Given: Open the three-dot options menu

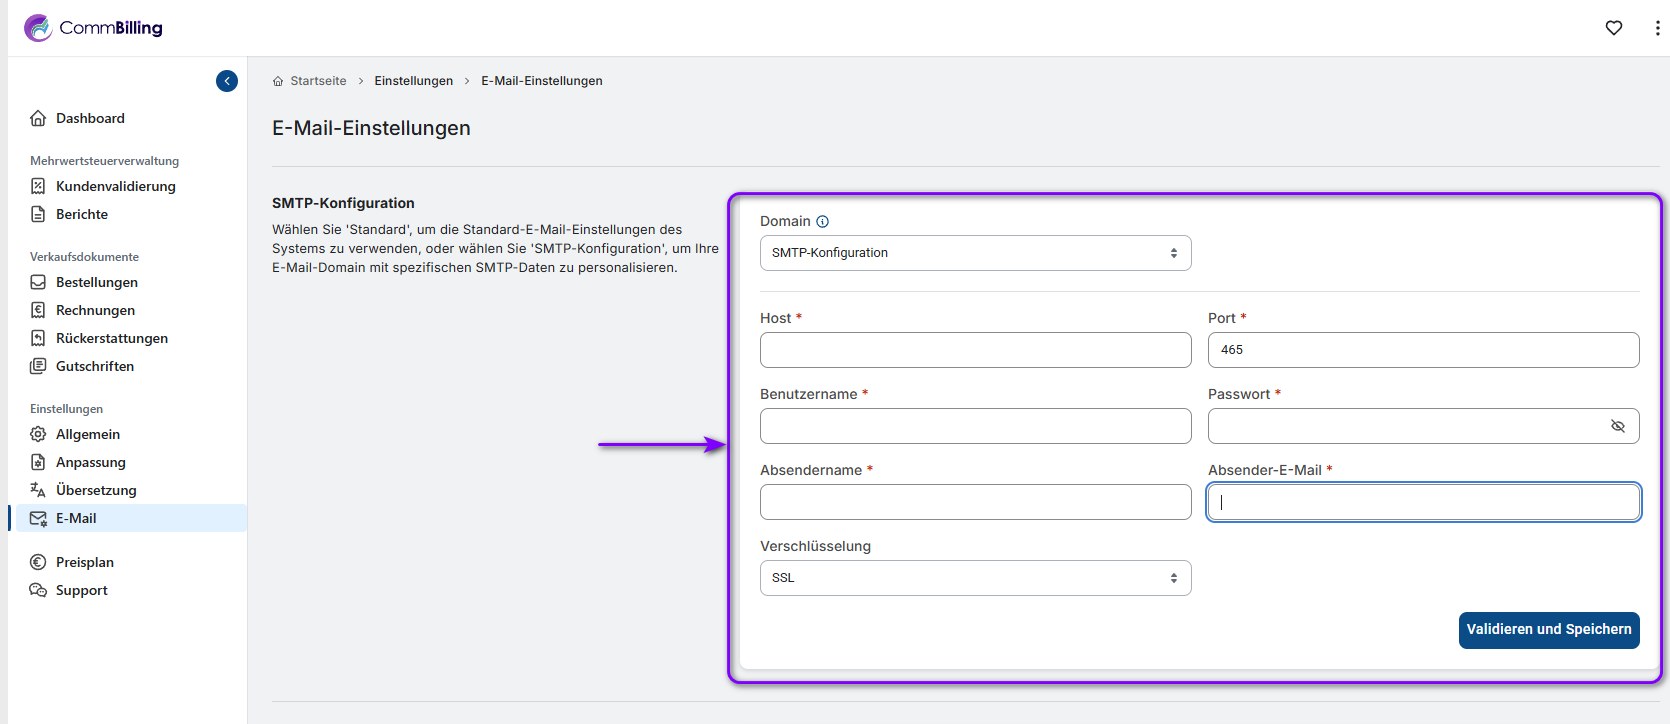Looking at the screenshot, I should pyautogui.click(x=1657, y=28).
